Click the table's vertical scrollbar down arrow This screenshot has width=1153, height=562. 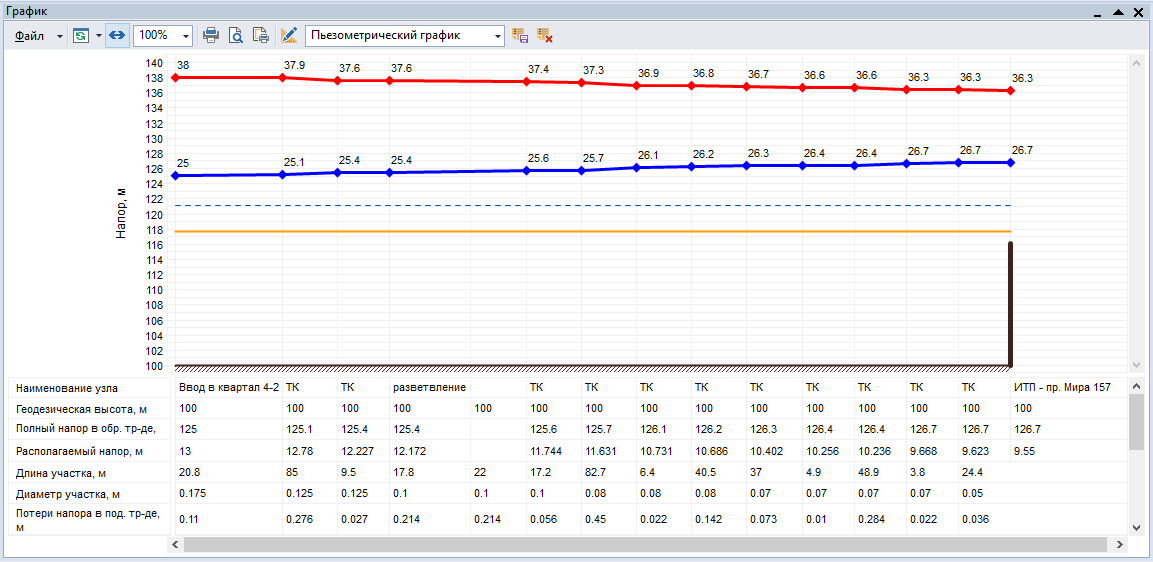(x=1136, y=527)
